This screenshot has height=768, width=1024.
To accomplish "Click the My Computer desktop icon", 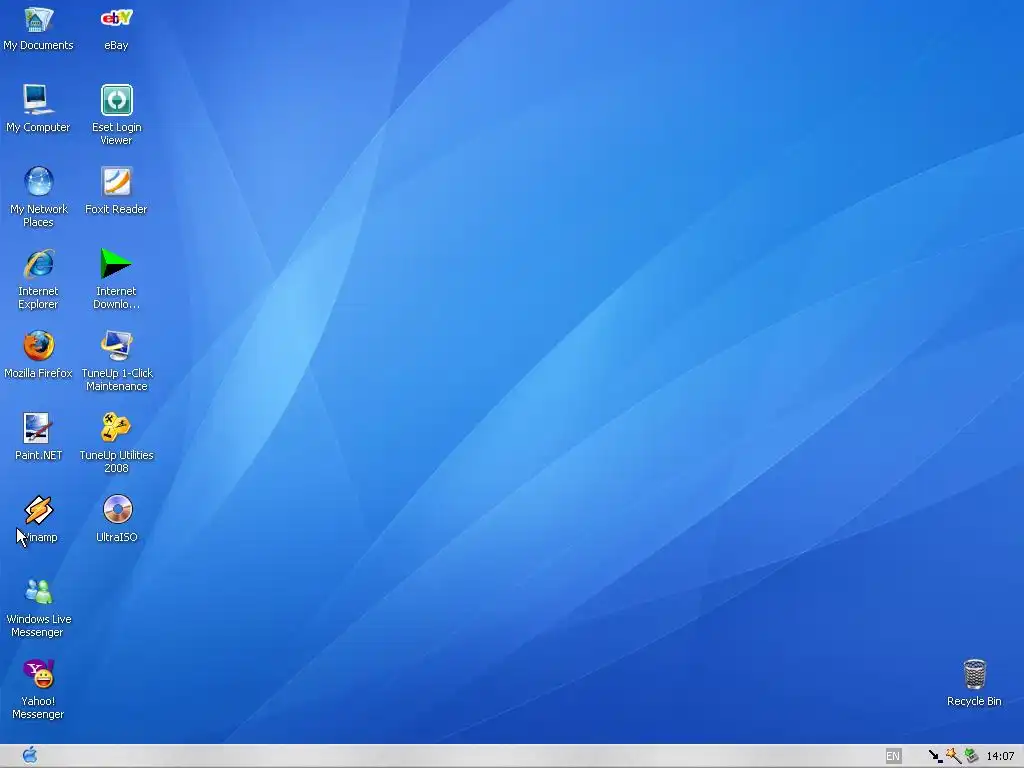I will tap(38, 100).
